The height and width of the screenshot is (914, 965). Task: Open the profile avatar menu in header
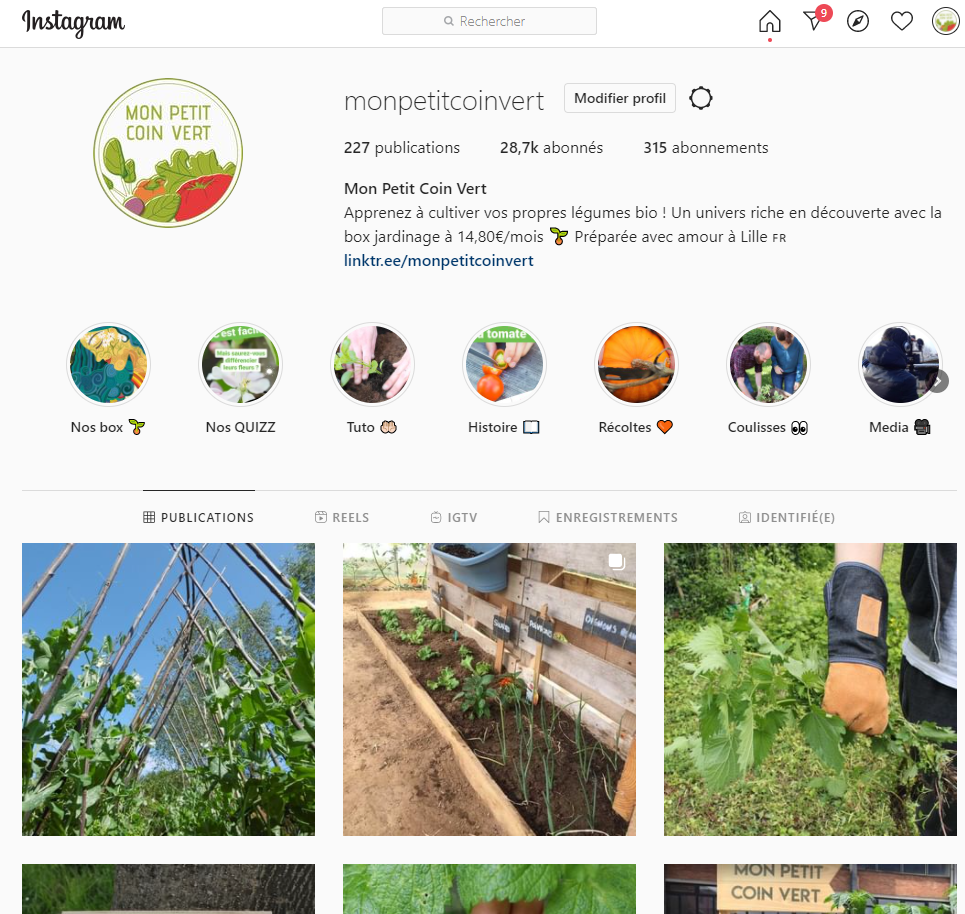point(946,22)
